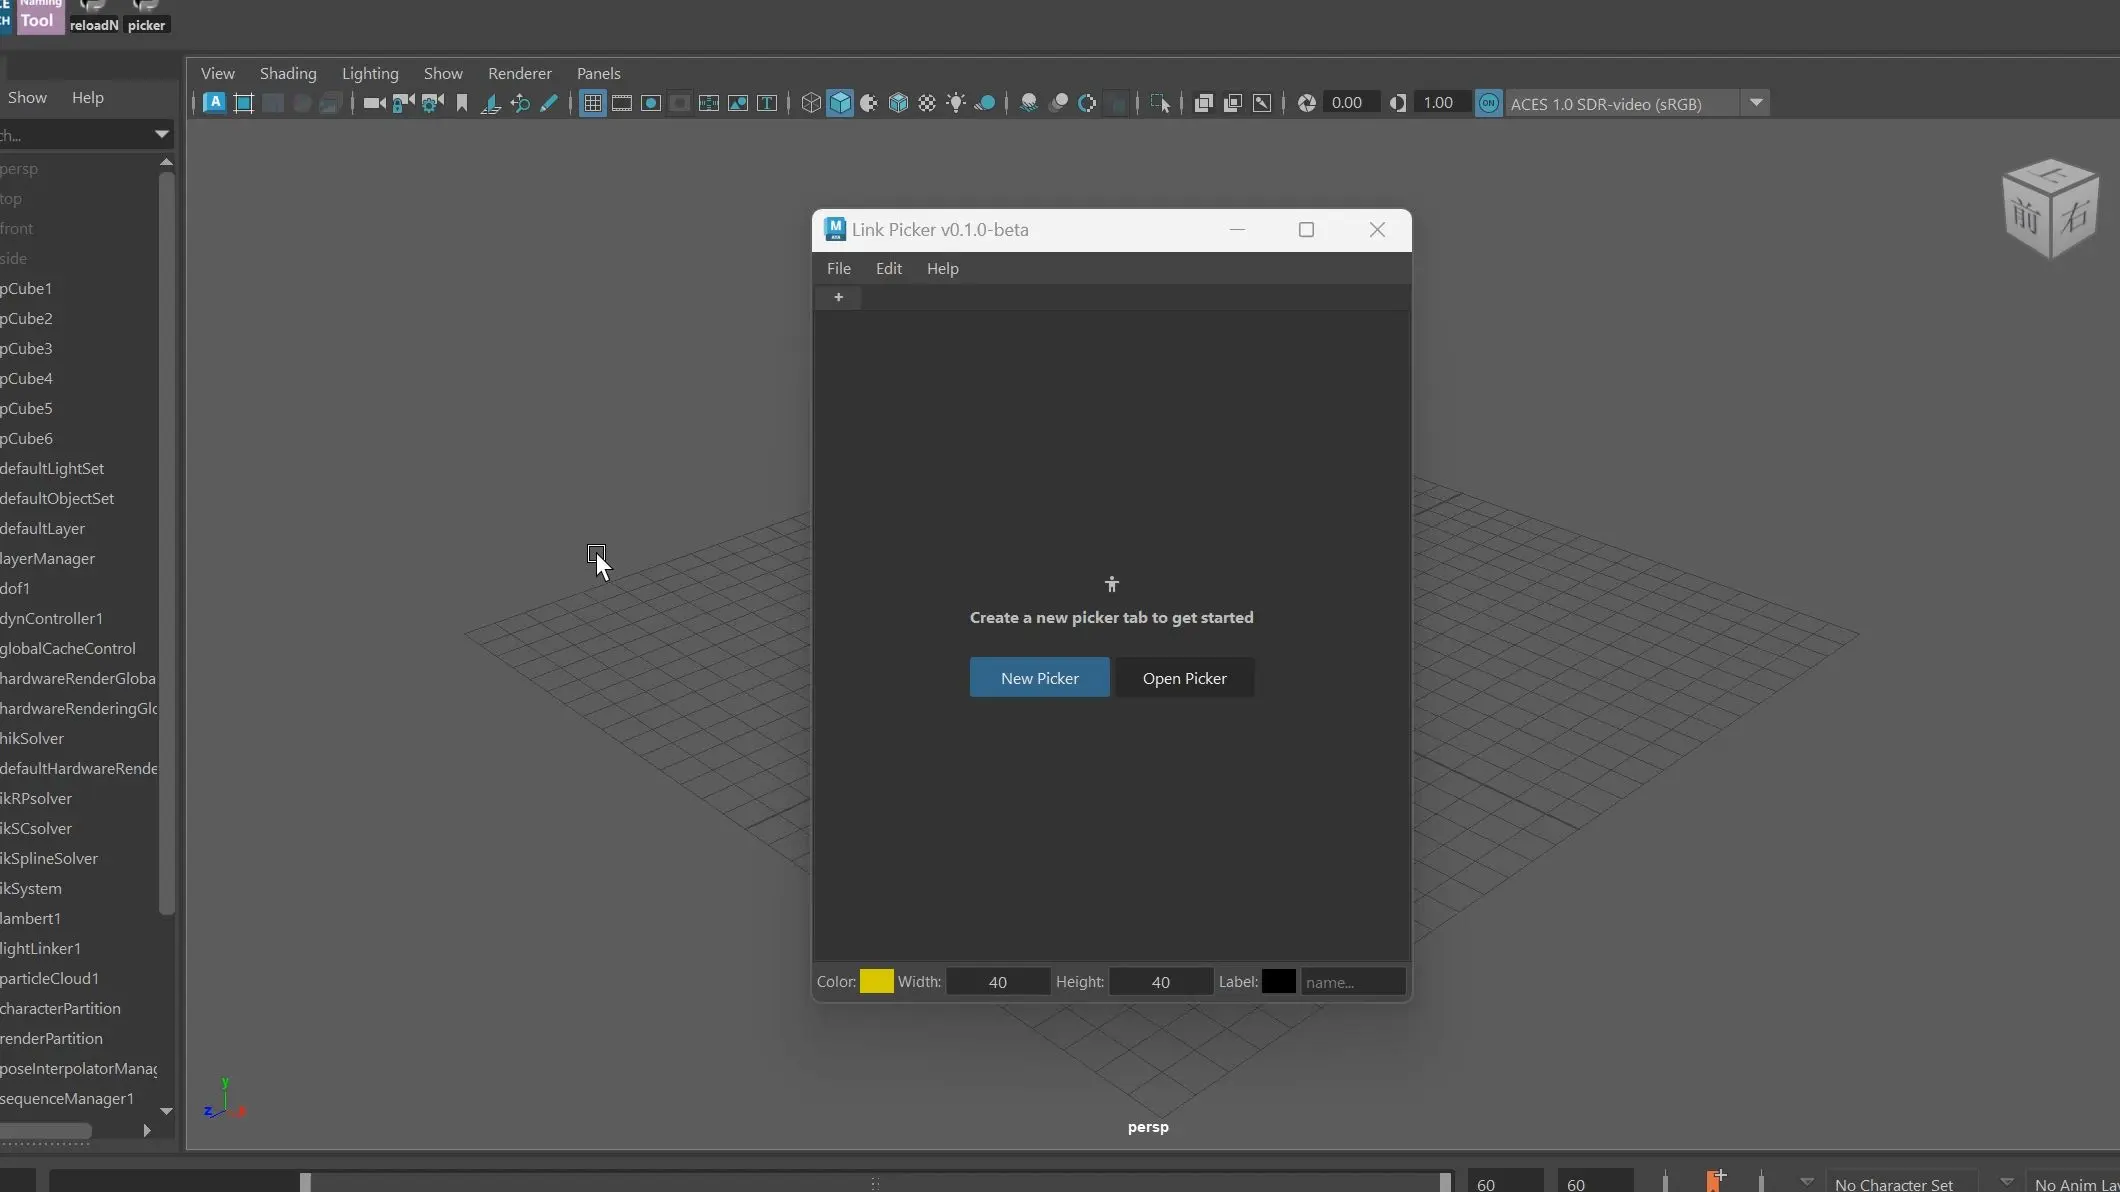Toggle the resolution gate overlay
The width and height of the screenshot is (2120, 1192).
651,103
